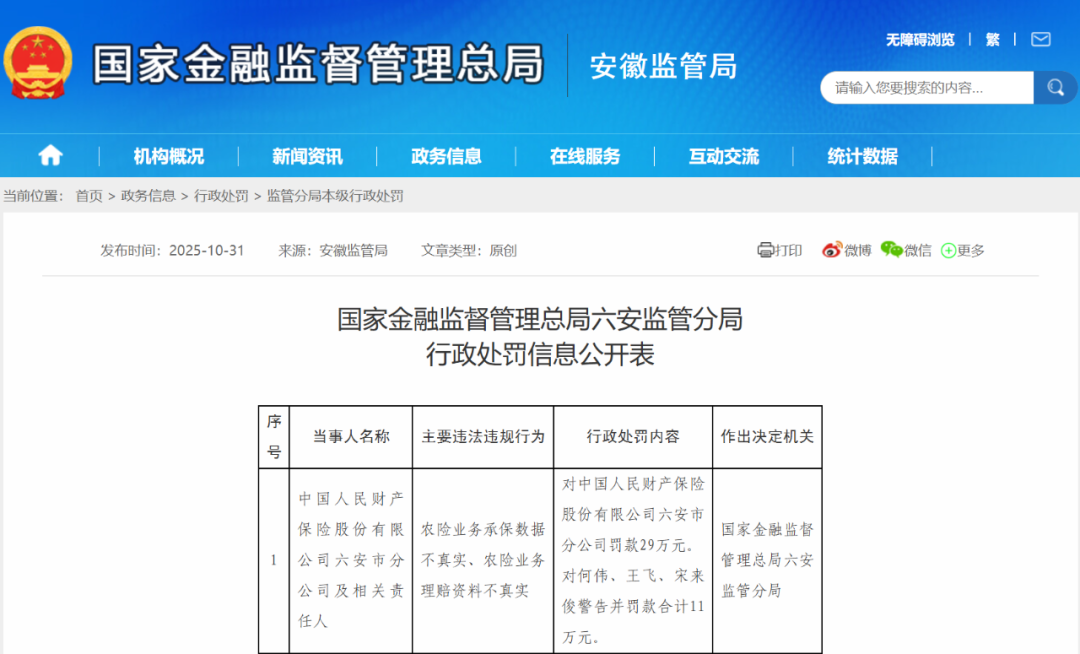1080x654 pixels.
Task: Expand more sharing options plus icon
Action: pyautogui.click(x=948, y=250)
